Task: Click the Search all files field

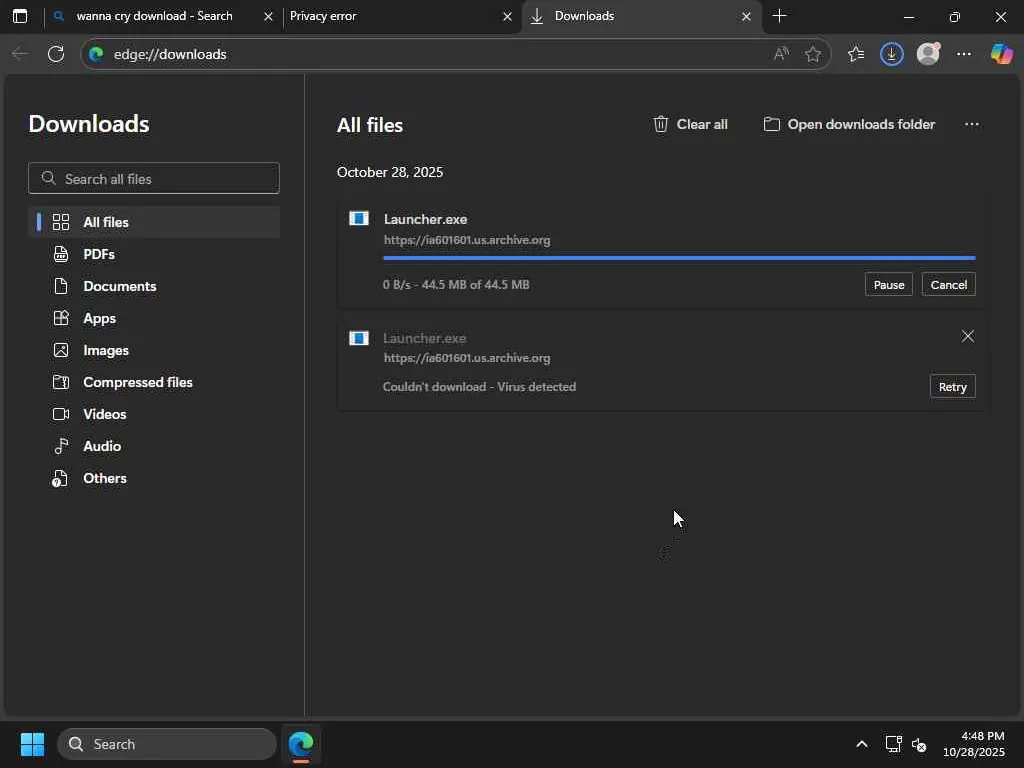Action: pyautogui.click(x=154, y=179)
